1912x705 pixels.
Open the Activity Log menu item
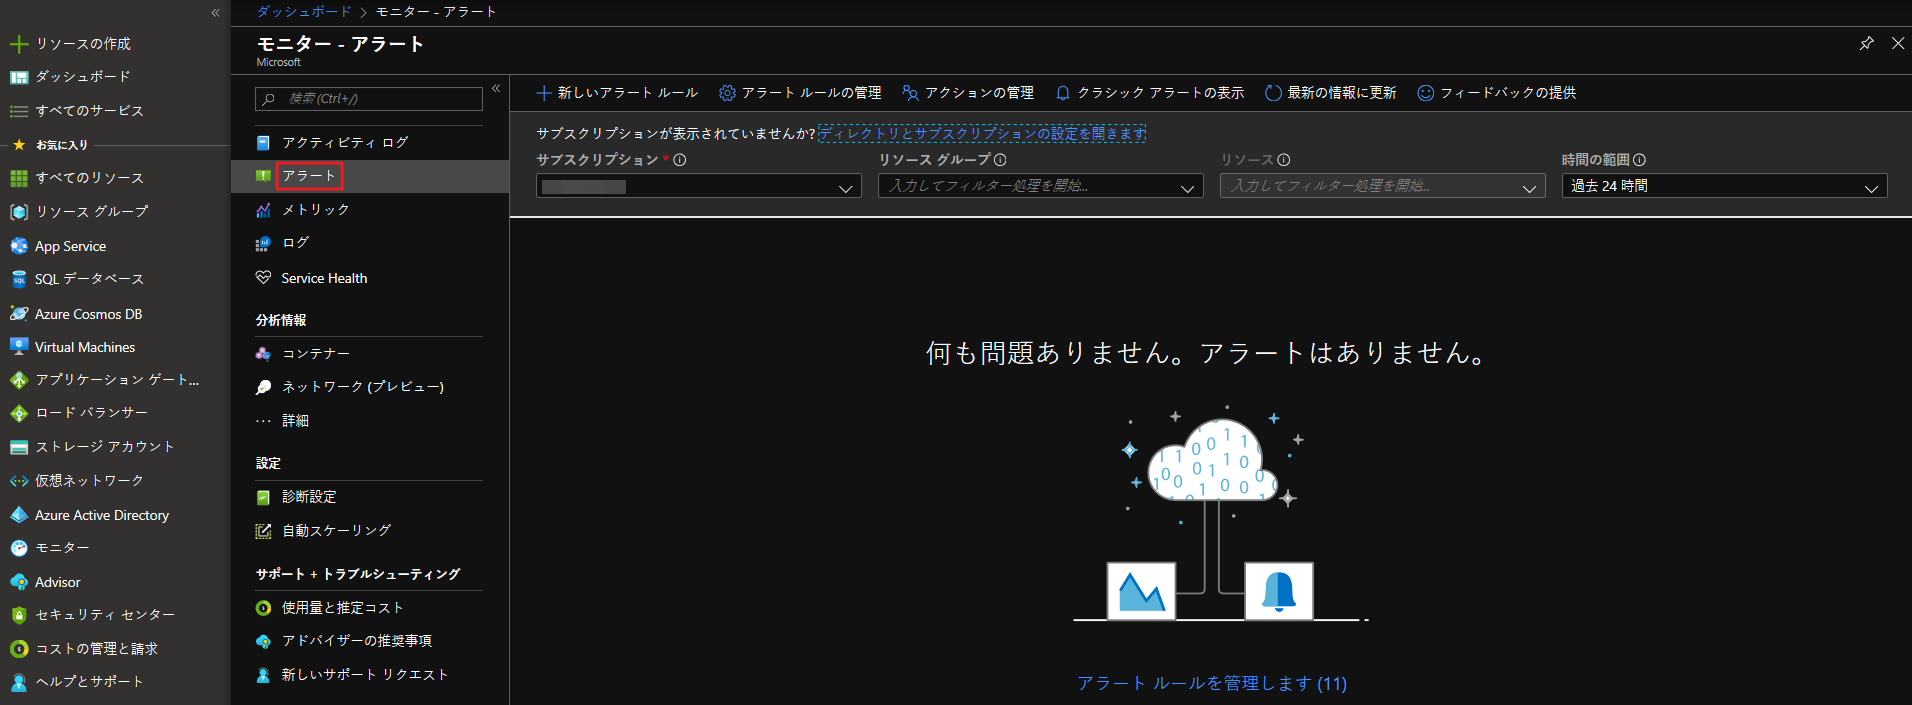click(344, 143)
